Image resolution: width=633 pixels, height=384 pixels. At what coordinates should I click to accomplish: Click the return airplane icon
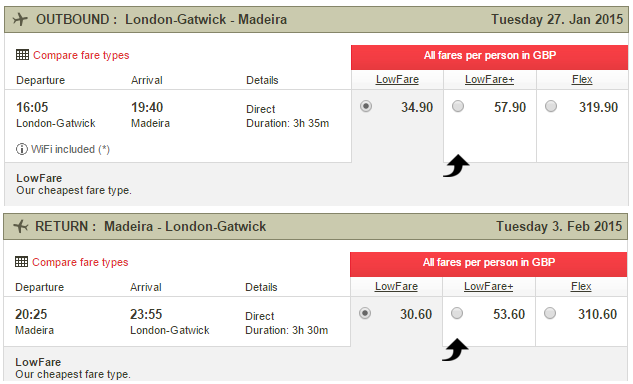click(20, 226)
